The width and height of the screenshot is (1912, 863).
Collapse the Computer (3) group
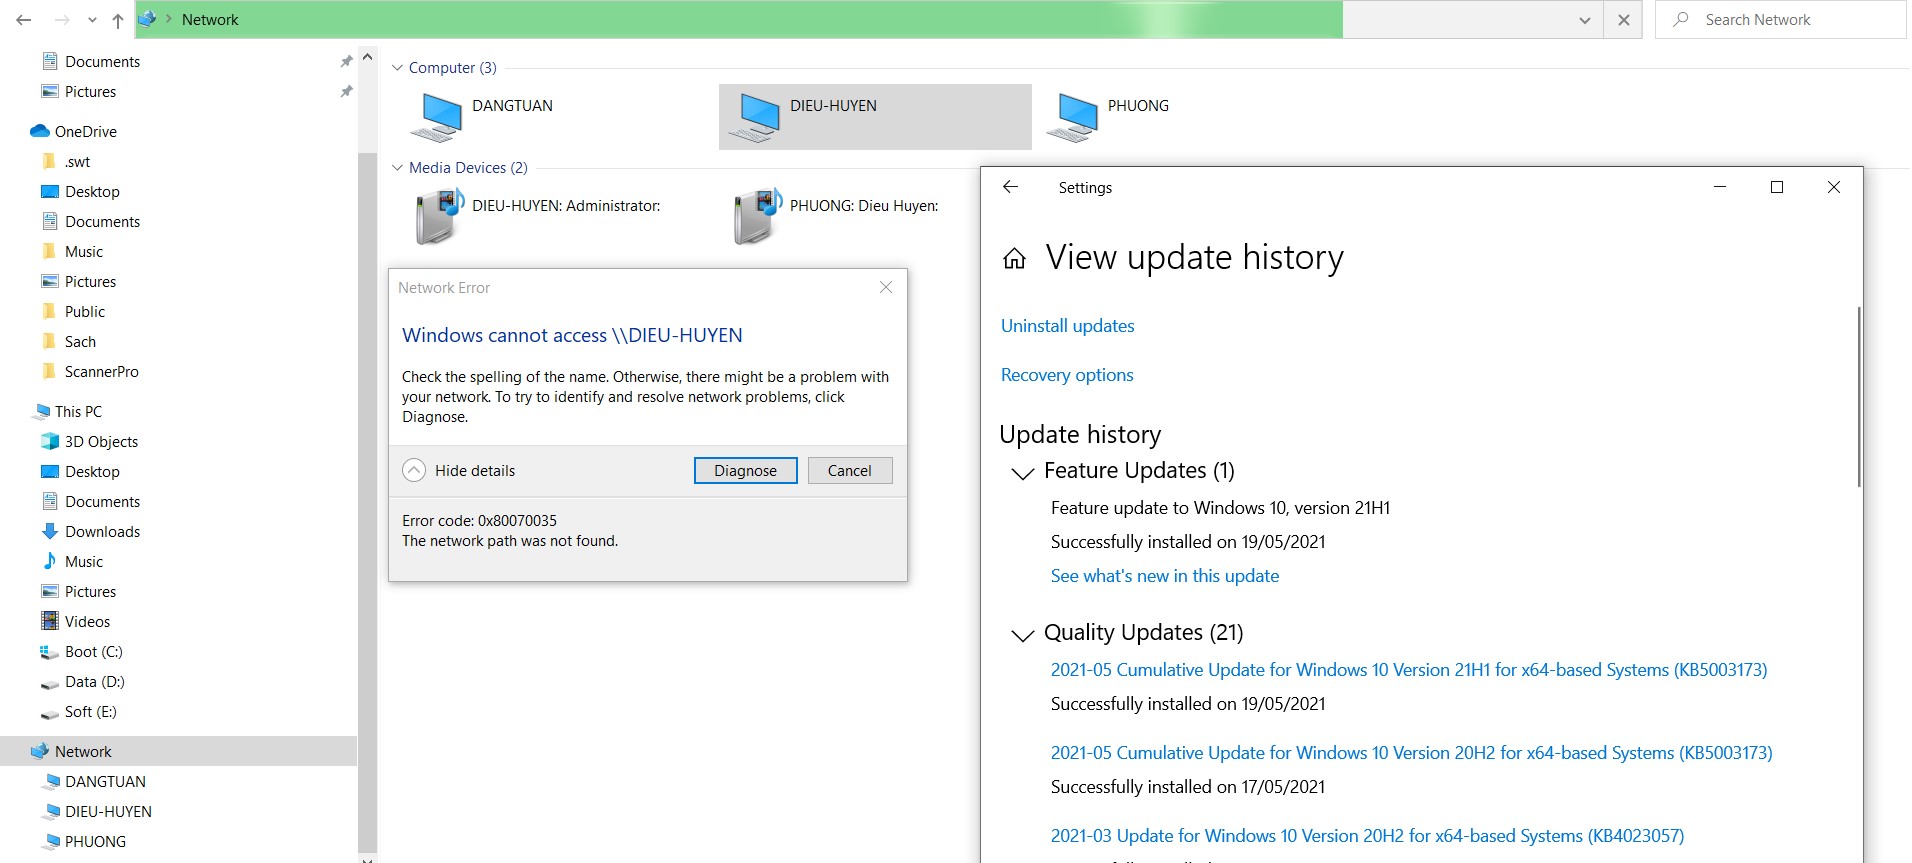pos(397,68)
